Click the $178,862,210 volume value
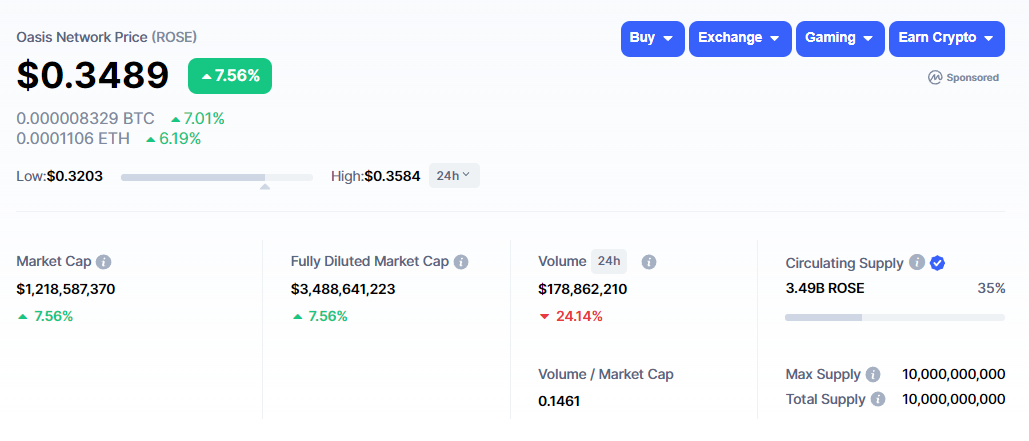This screenshot has height=441, width=1029. [x=583, y=289]
